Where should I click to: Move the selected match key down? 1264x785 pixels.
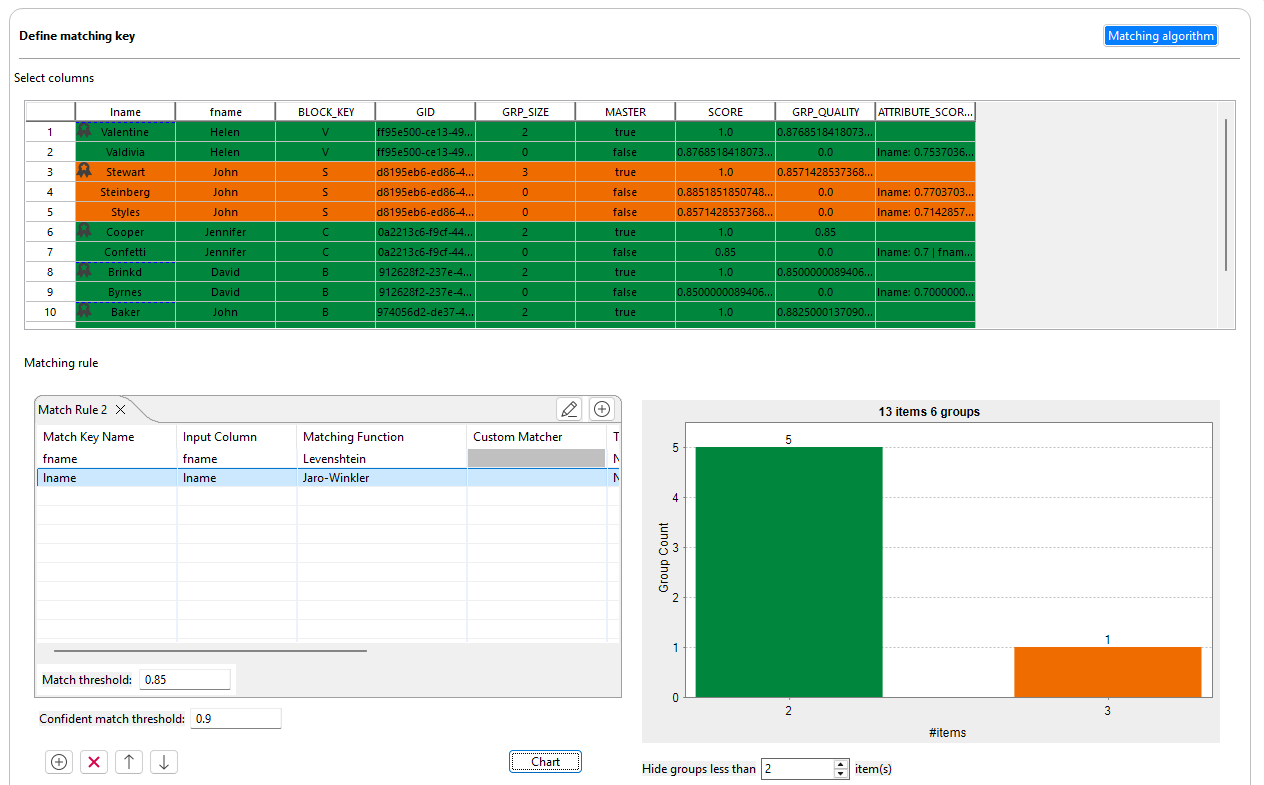coord(164,762)
